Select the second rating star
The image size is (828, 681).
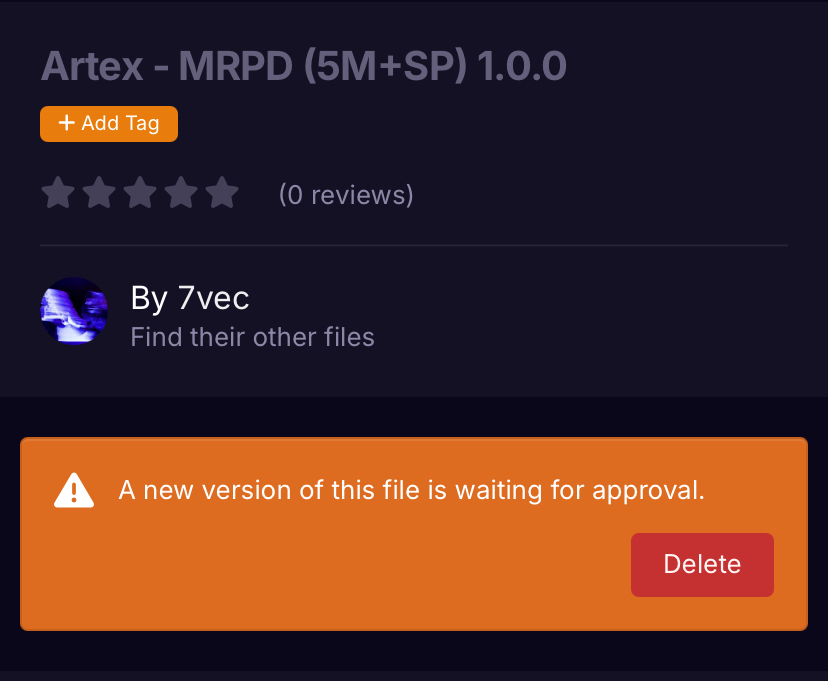coord(99,193)
